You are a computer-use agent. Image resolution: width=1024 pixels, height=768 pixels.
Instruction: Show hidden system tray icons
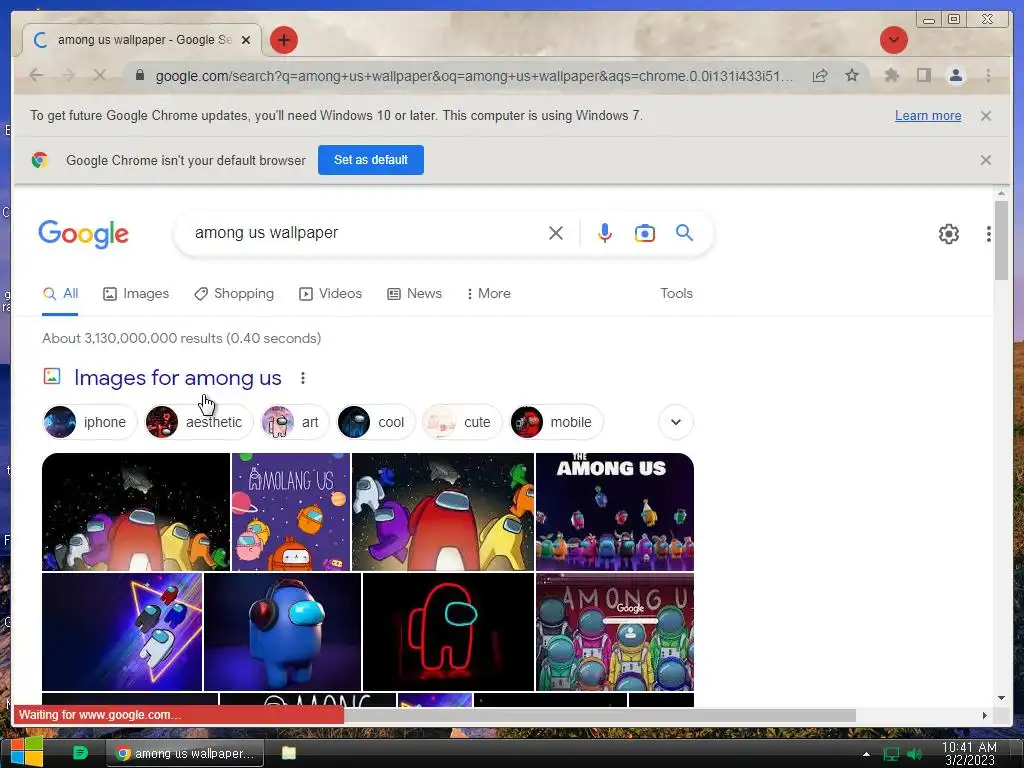[x=866, y=754]
